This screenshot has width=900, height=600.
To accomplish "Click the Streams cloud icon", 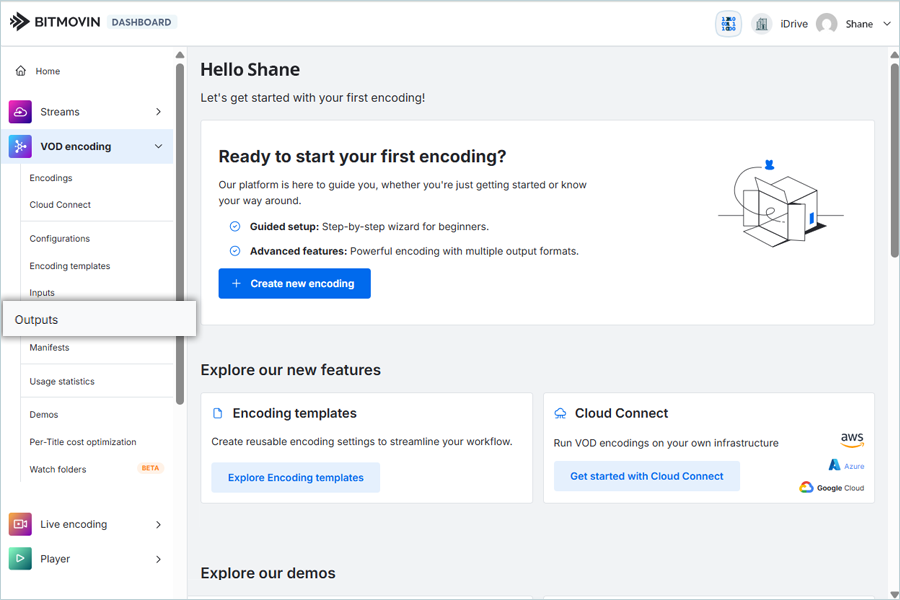I will (20, 112).
